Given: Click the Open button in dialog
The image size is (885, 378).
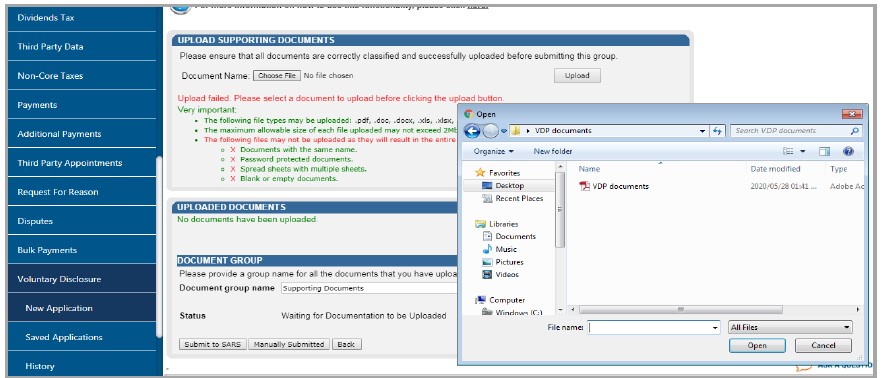Looking at the screenshot, I should click(x=757, y=346).
